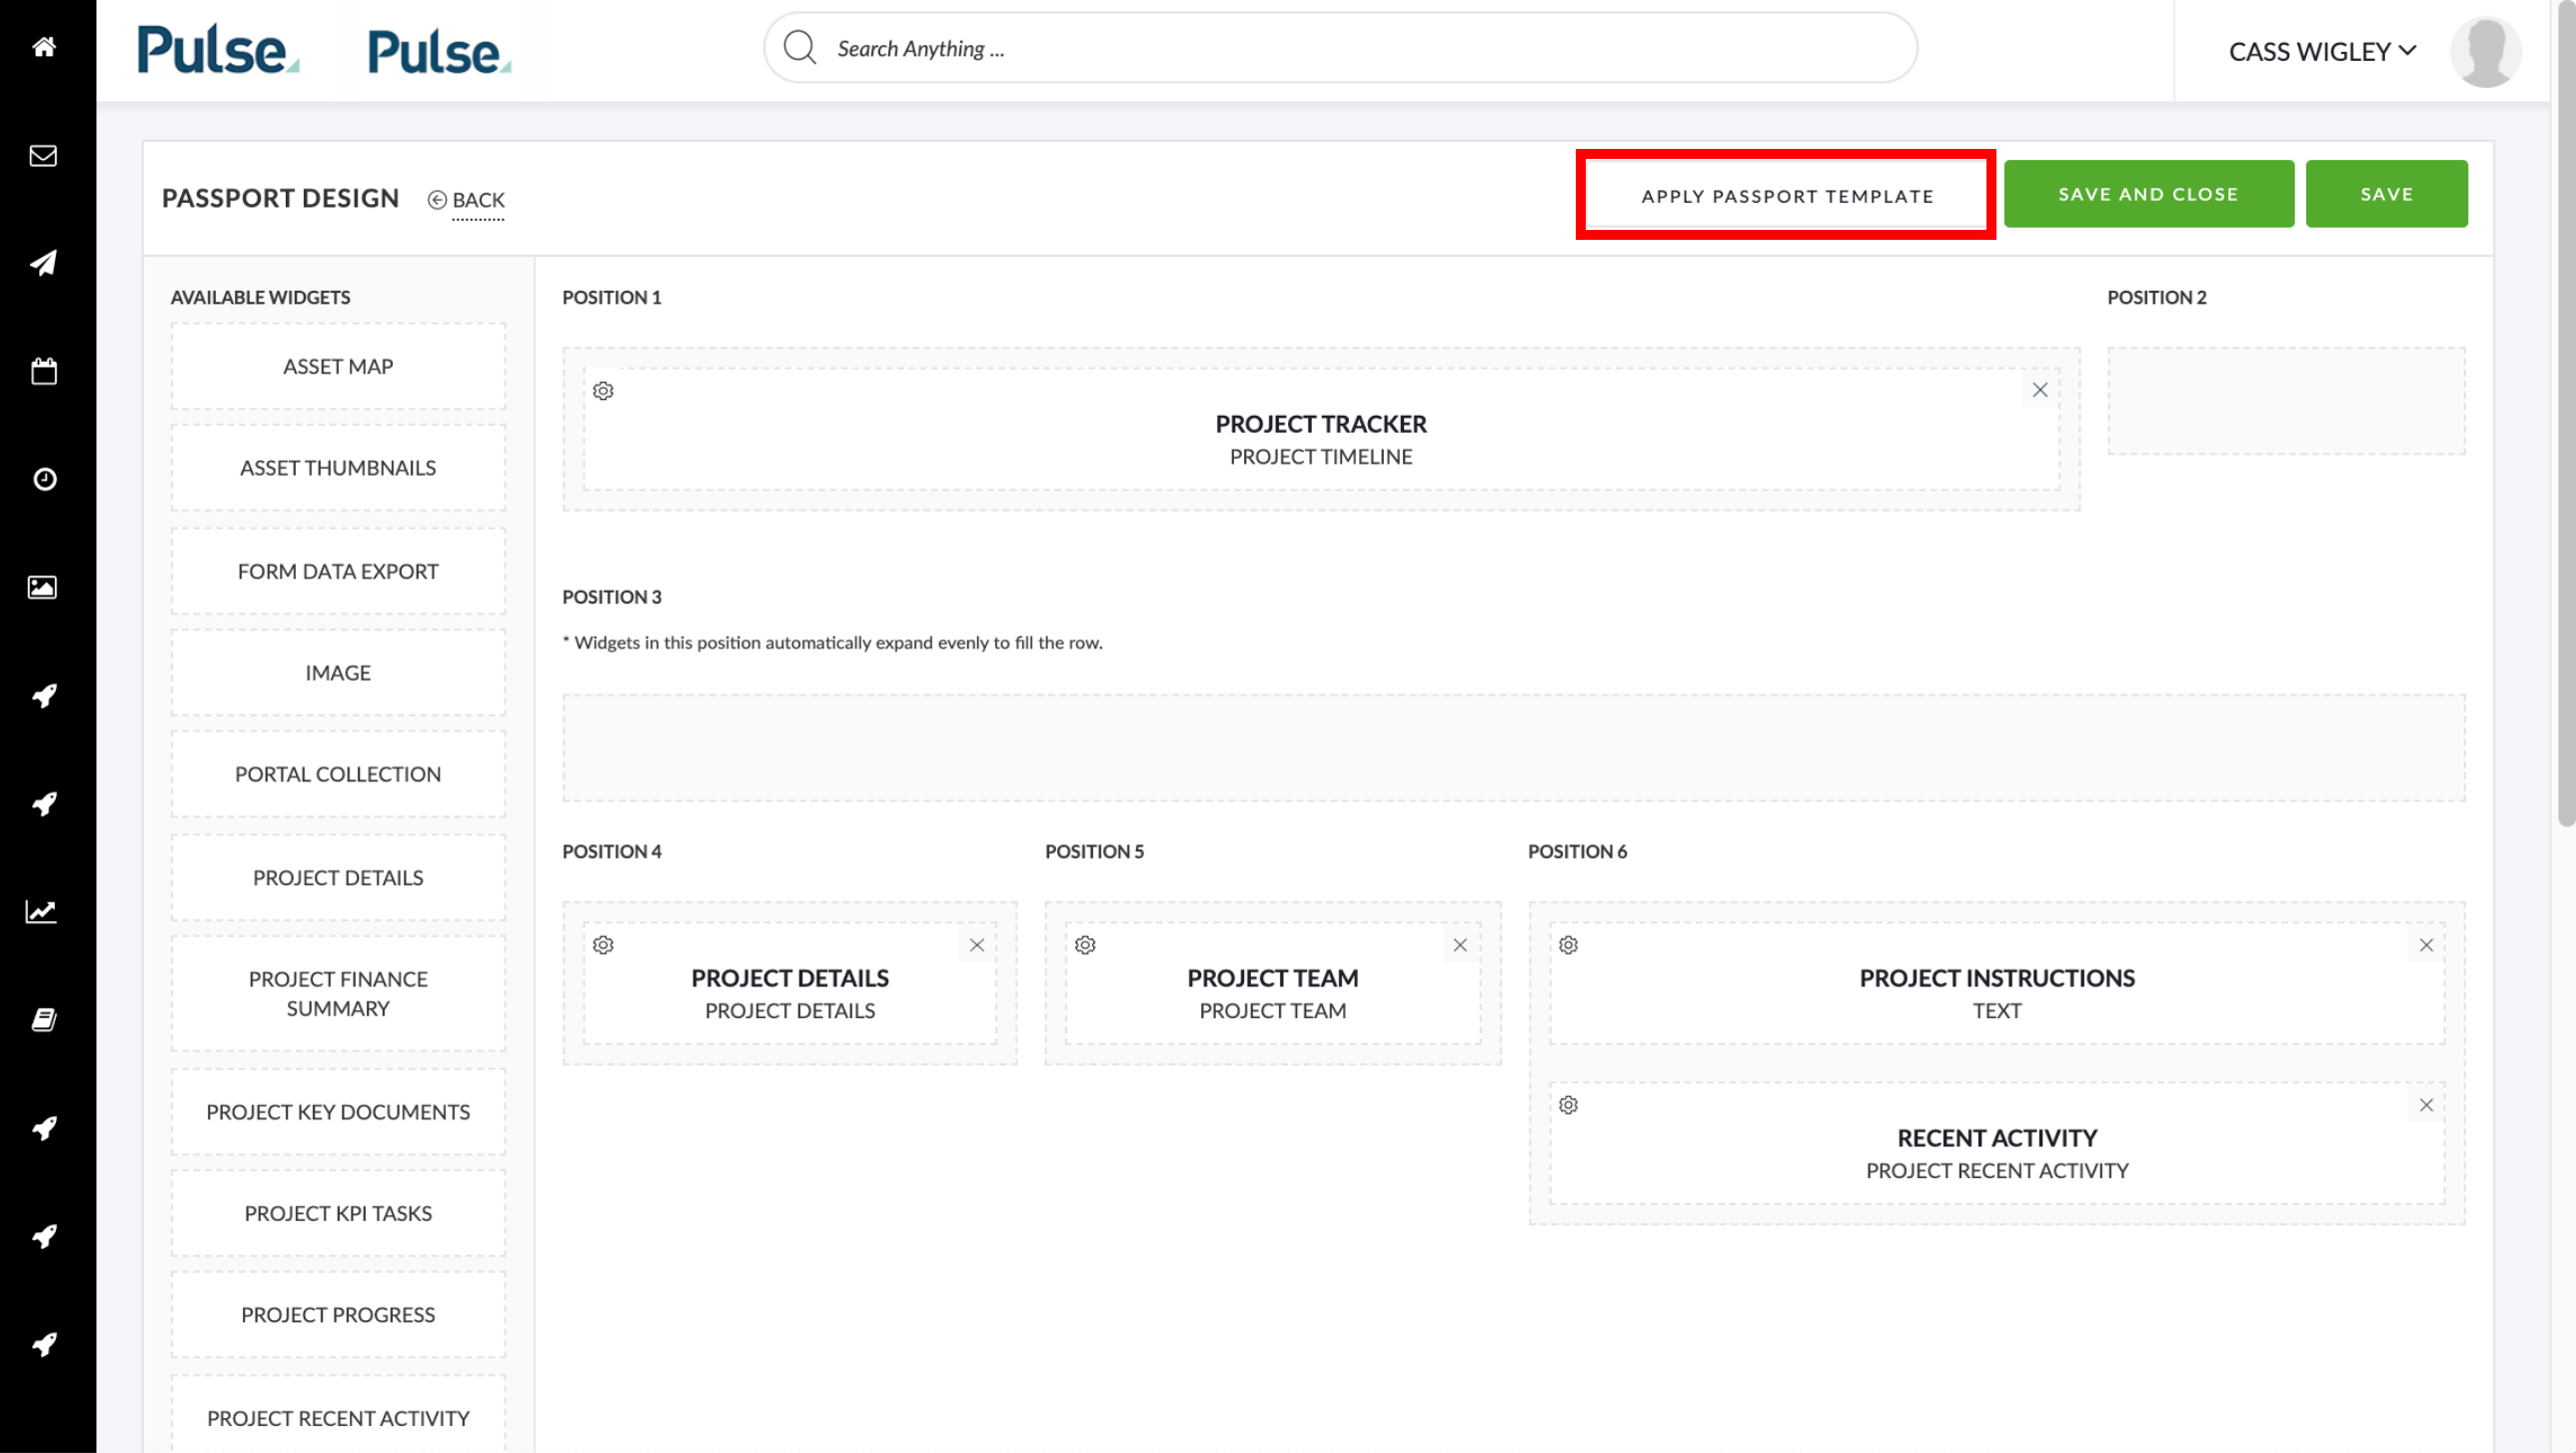Focus the Search Anything input field
The height and width of the screenshot is (1453, 2576).
[x=1340, y=47]
